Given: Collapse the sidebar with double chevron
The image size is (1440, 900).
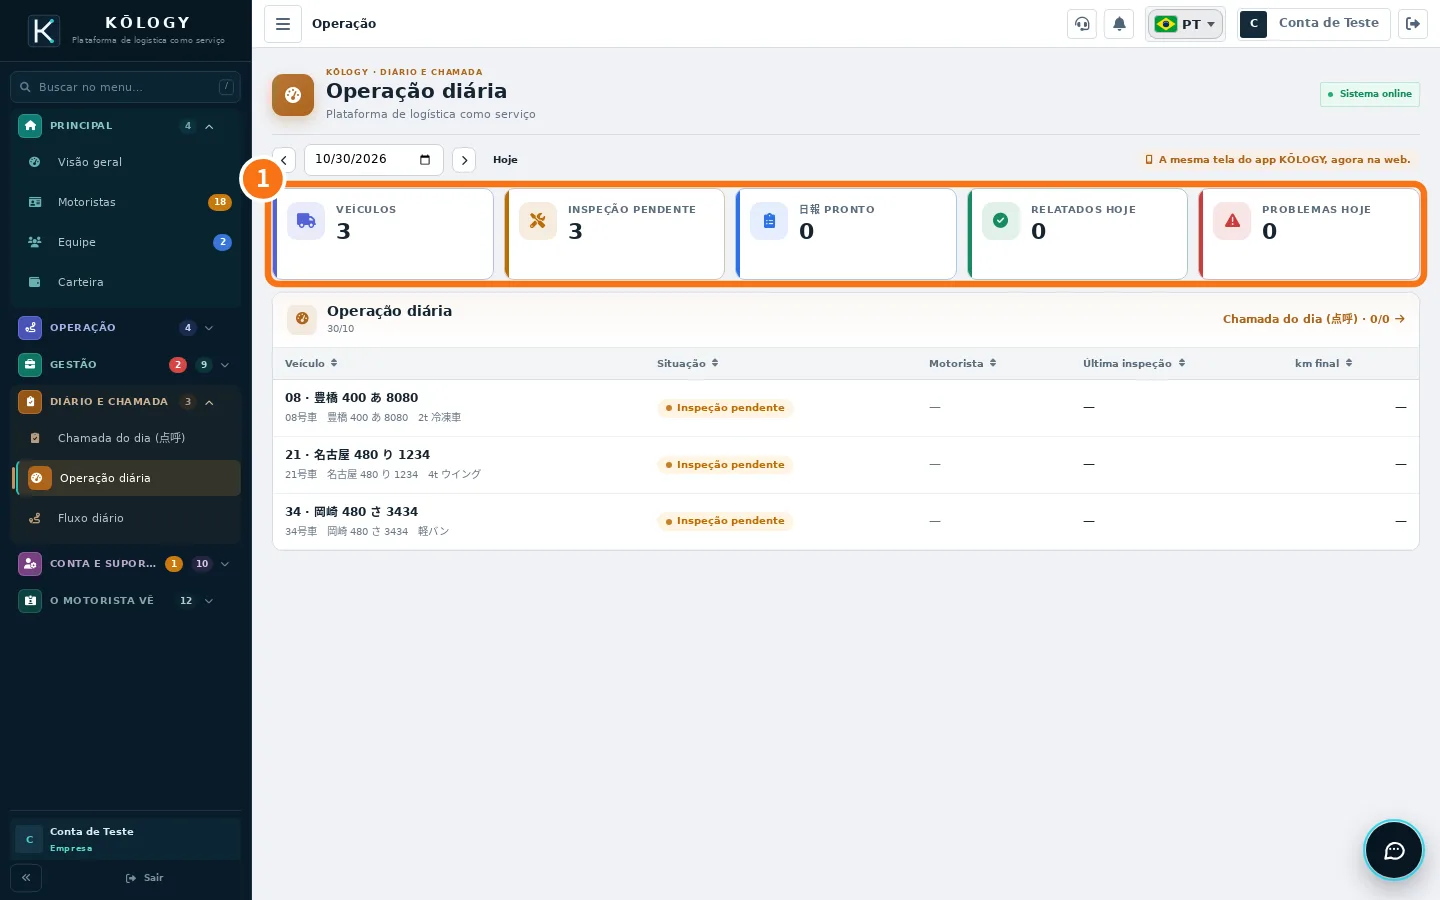Looking at the screenshot, I should (x=26, y=878).
